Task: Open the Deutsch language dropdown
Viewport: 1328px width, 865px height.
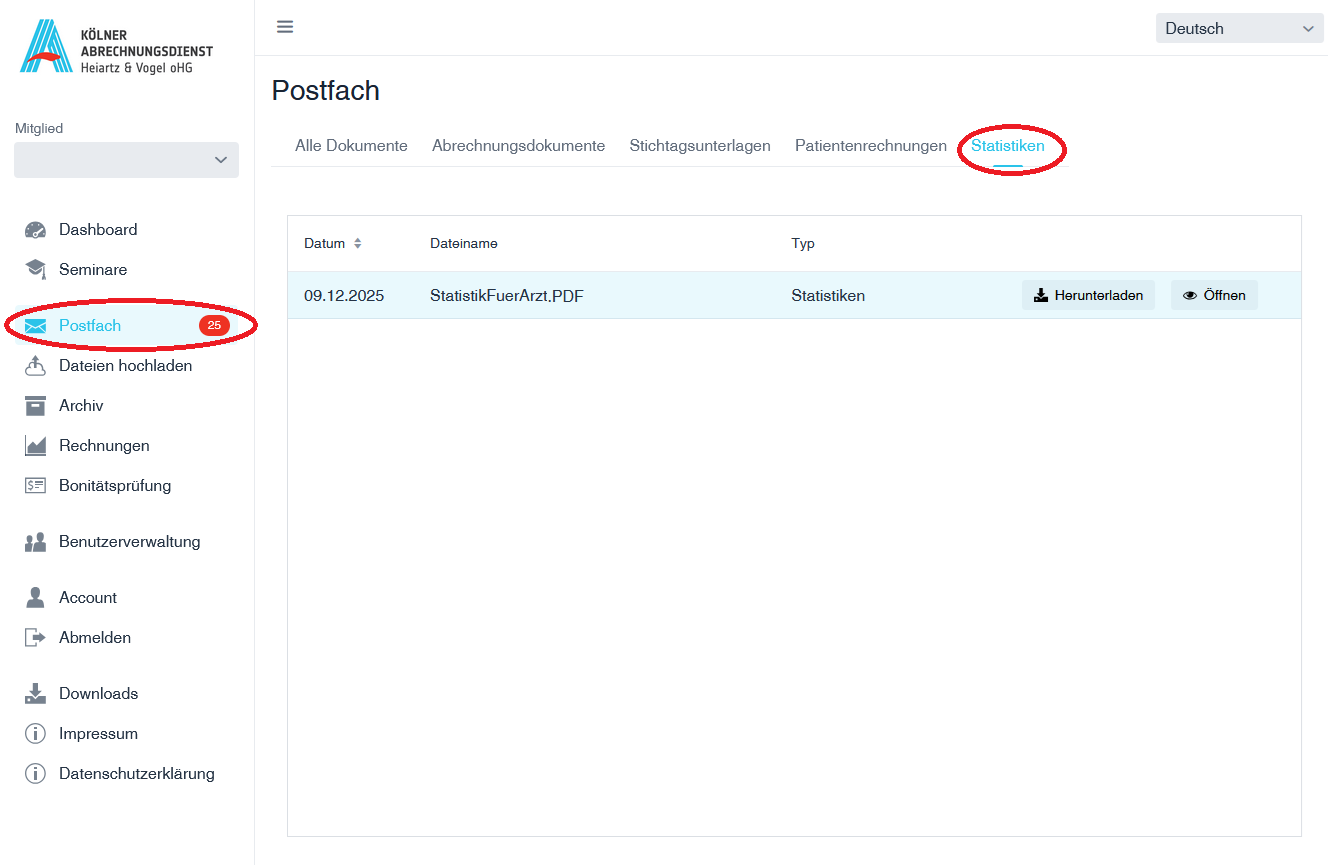Action: coord(1239,29)
